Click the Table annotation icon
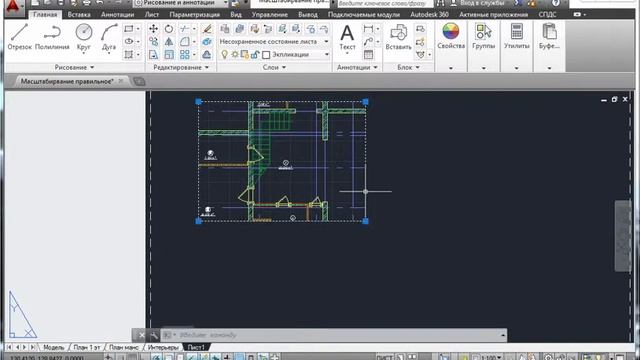 point(368,54)
